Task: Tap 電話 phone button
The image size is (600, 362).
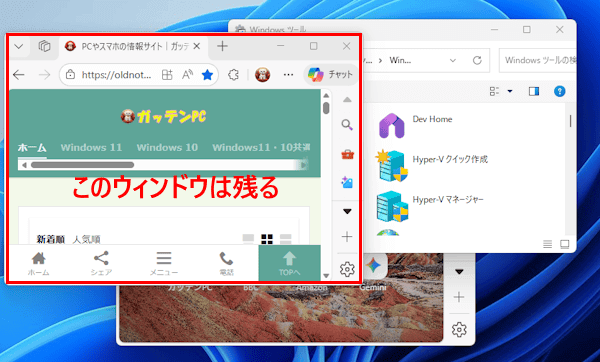Action: pyautogui.click(x=226, y=263)
